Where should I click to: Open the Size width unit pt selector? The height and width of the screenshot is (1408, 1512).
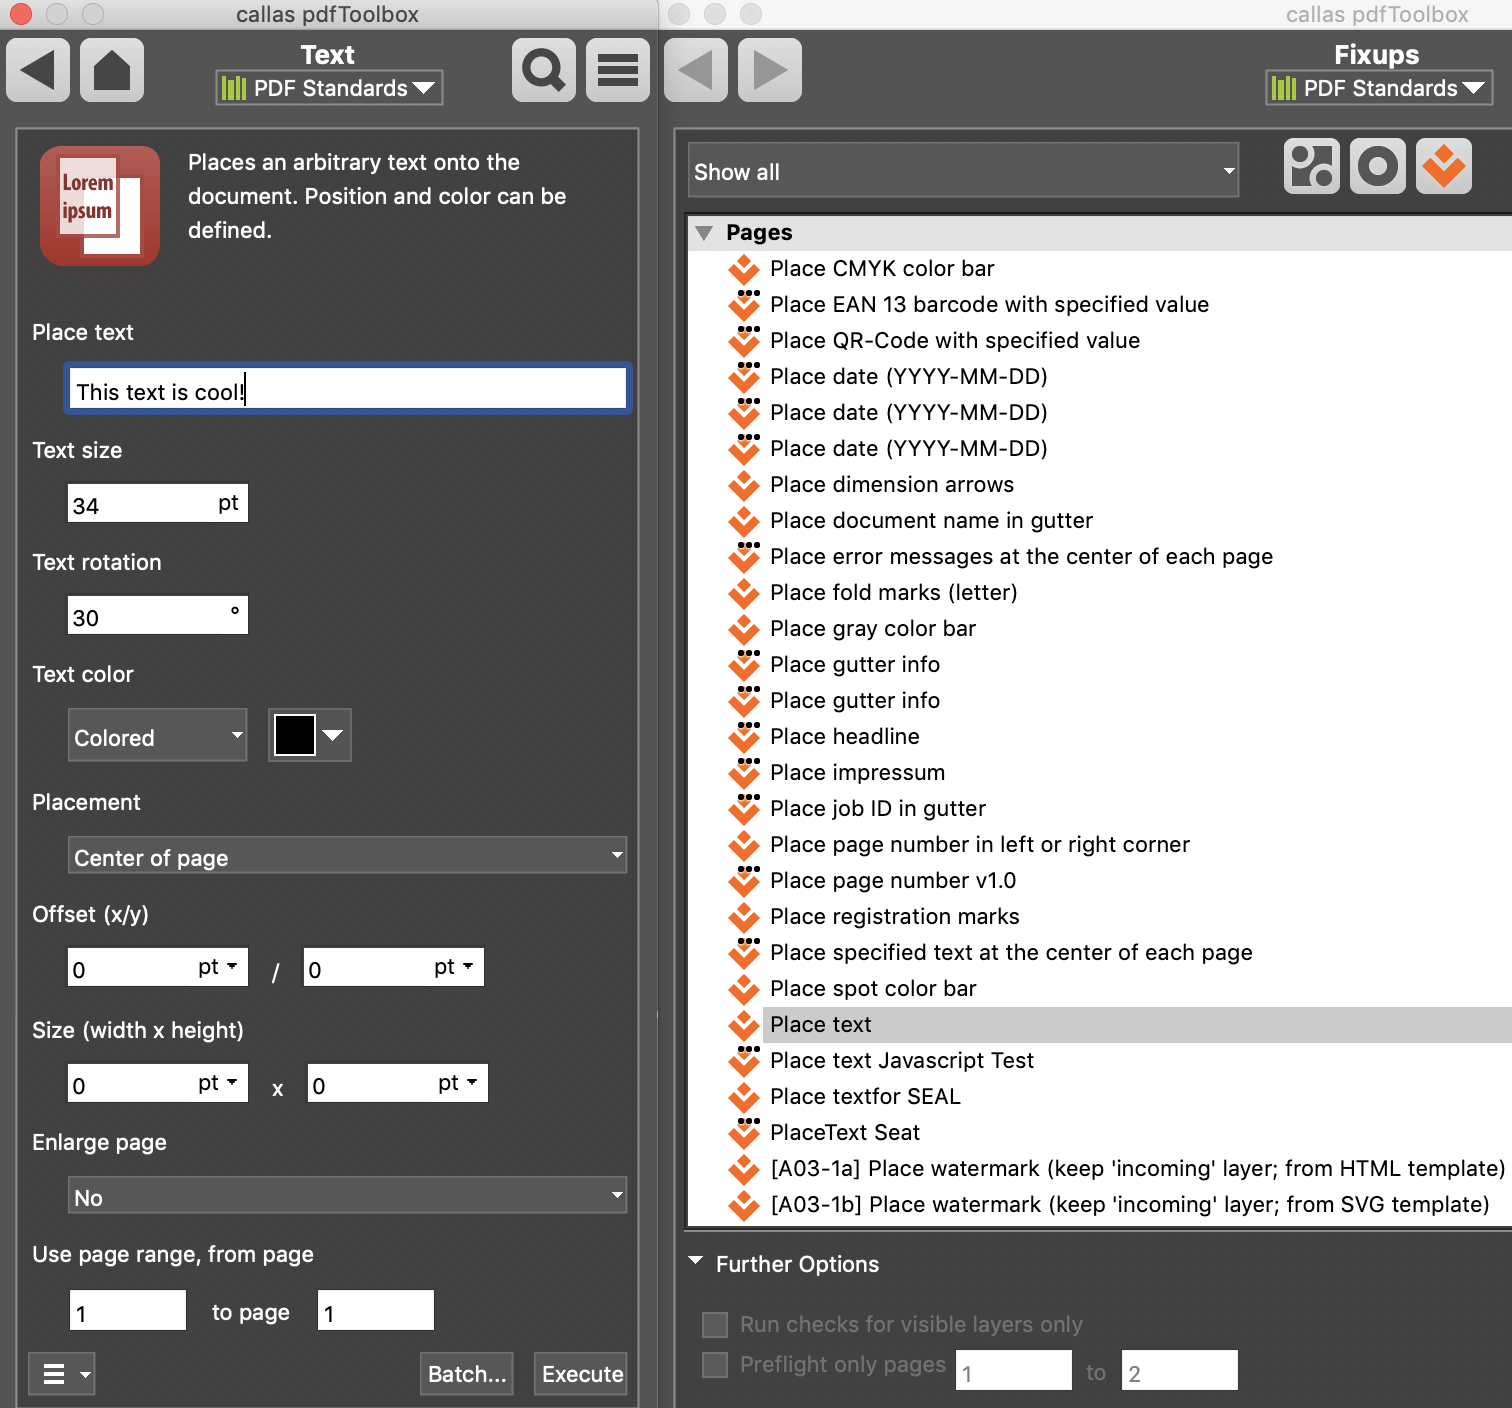point(218,1083)
